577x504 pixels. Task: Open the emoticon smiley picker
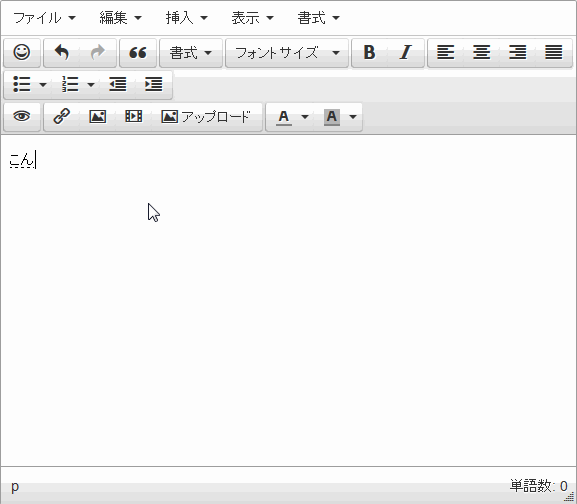(x=22, y=53)
